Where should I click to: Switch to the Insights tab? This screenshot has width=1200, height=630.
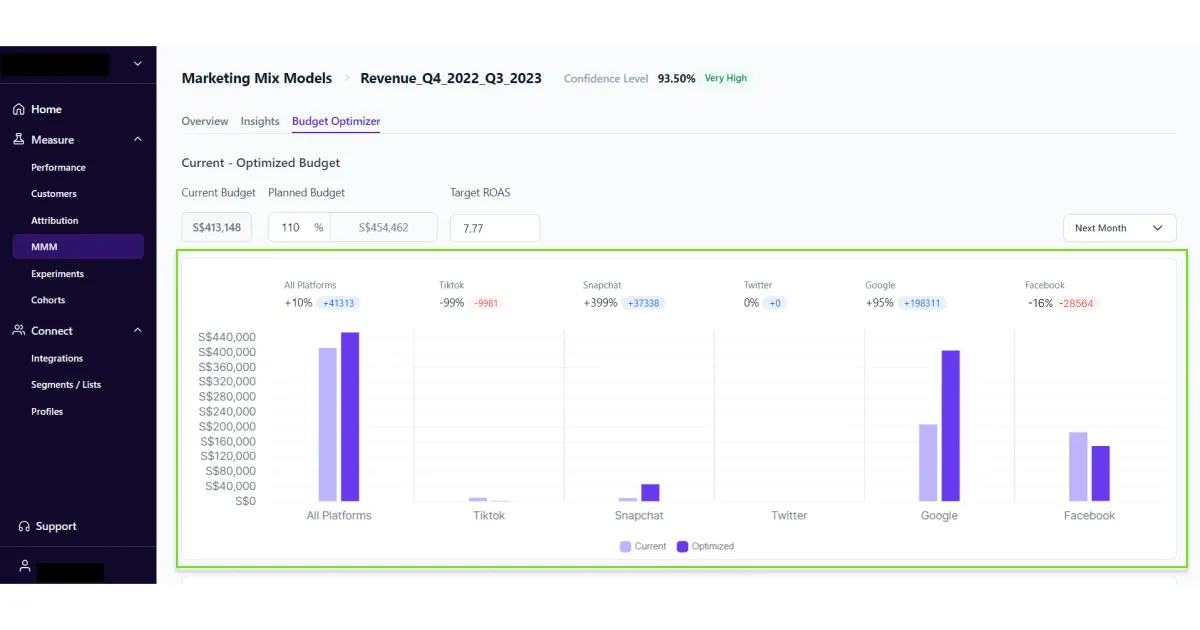pyautogui.click(x=260, y=121)
